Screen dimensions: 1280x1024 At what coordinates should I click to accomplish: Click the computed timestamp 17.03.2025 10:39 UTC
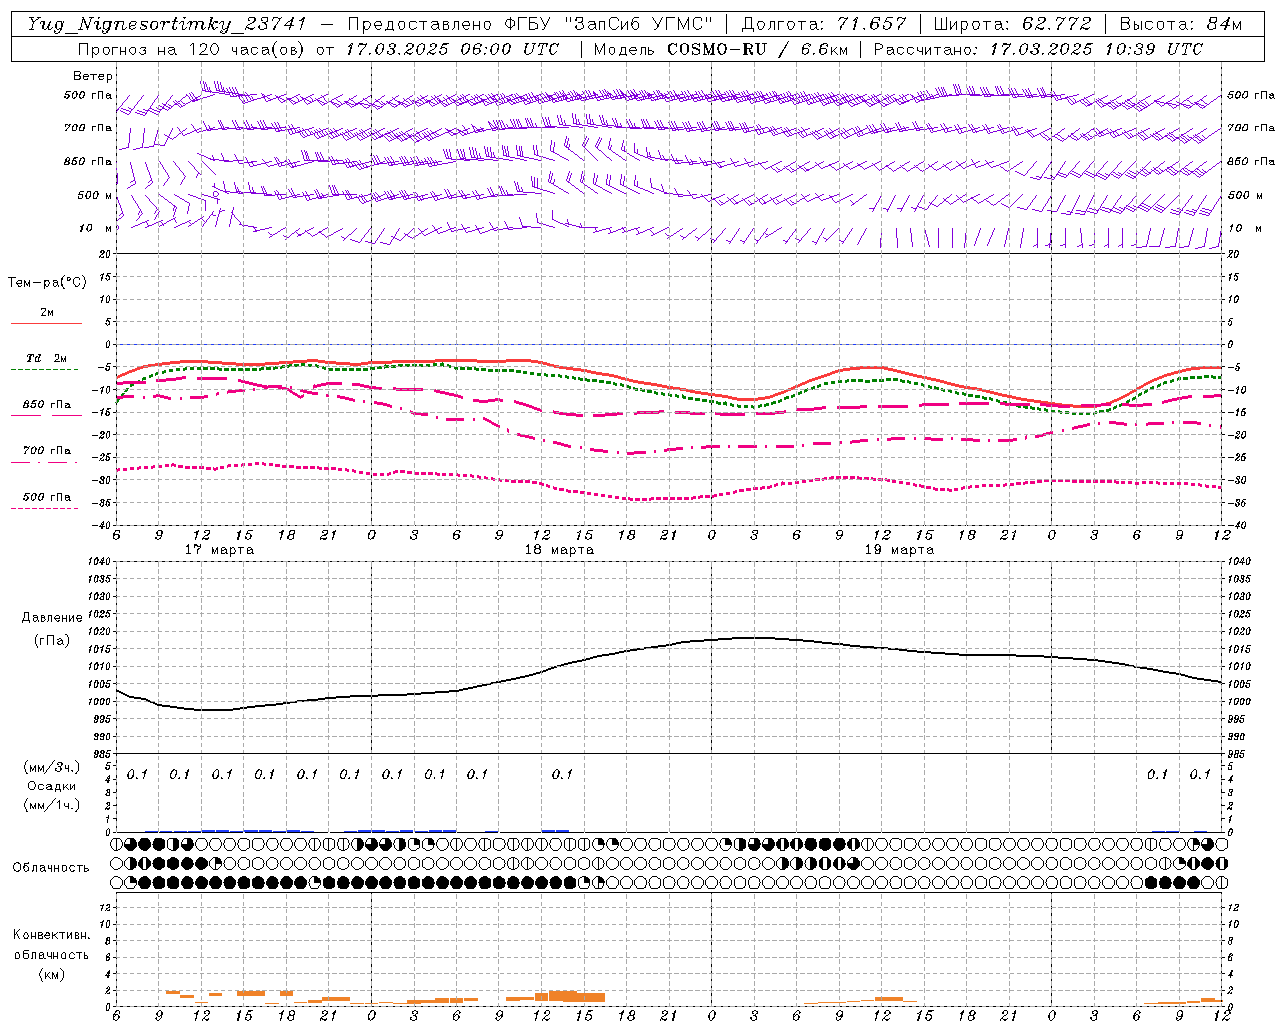[x=1097, y=49]
